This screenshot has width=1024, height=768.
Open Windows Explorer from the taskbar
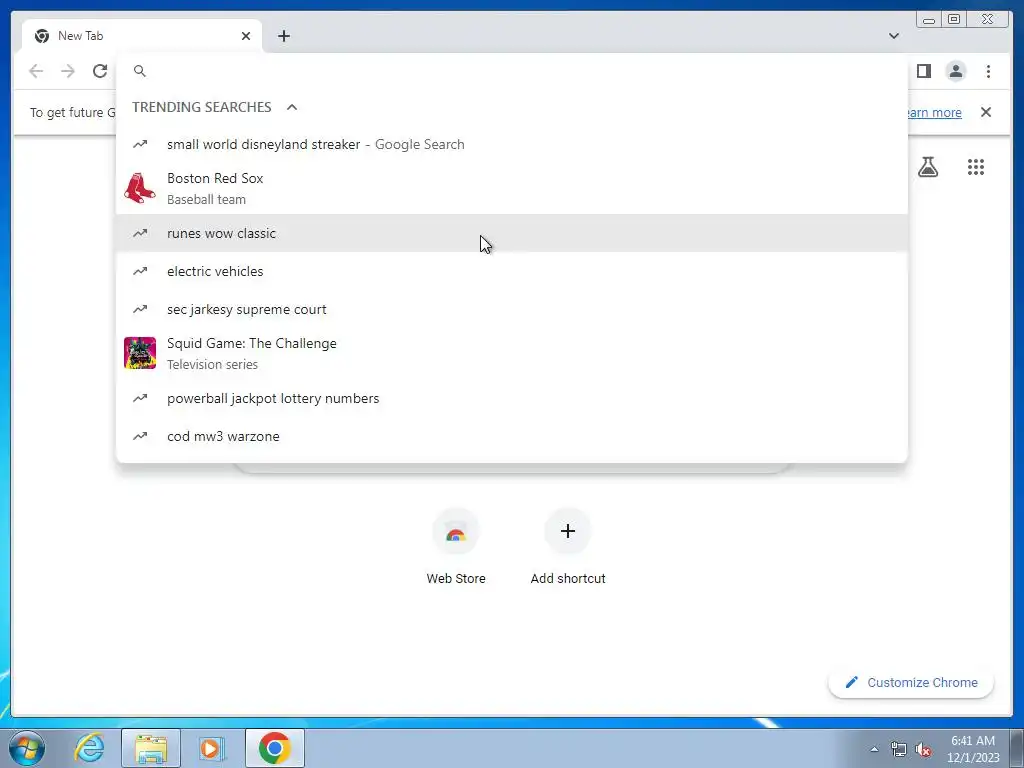[151, 748]
